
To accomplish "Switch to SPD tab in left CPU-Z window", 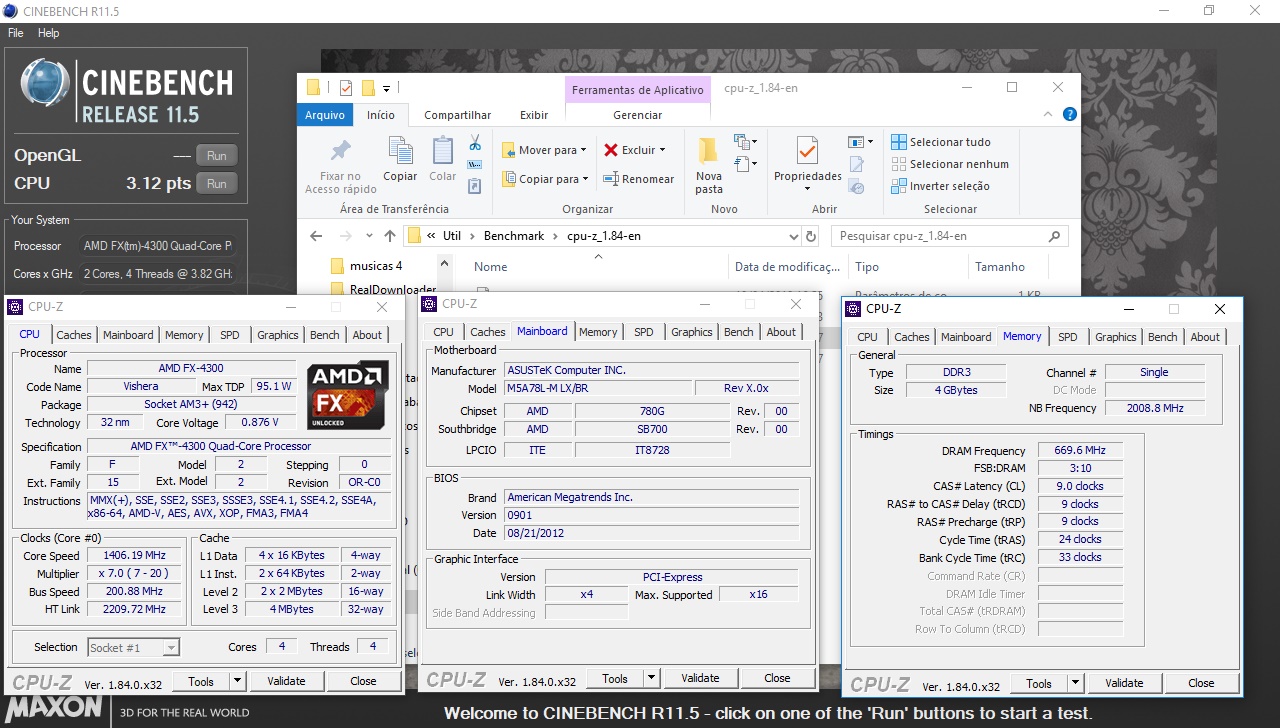I will pos(230,335).
